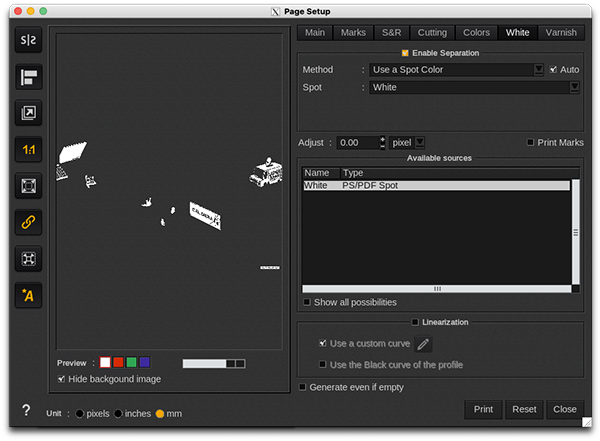600x441 pixels.
Task: Switch to the Cutting tab
Action: (432, 32)
